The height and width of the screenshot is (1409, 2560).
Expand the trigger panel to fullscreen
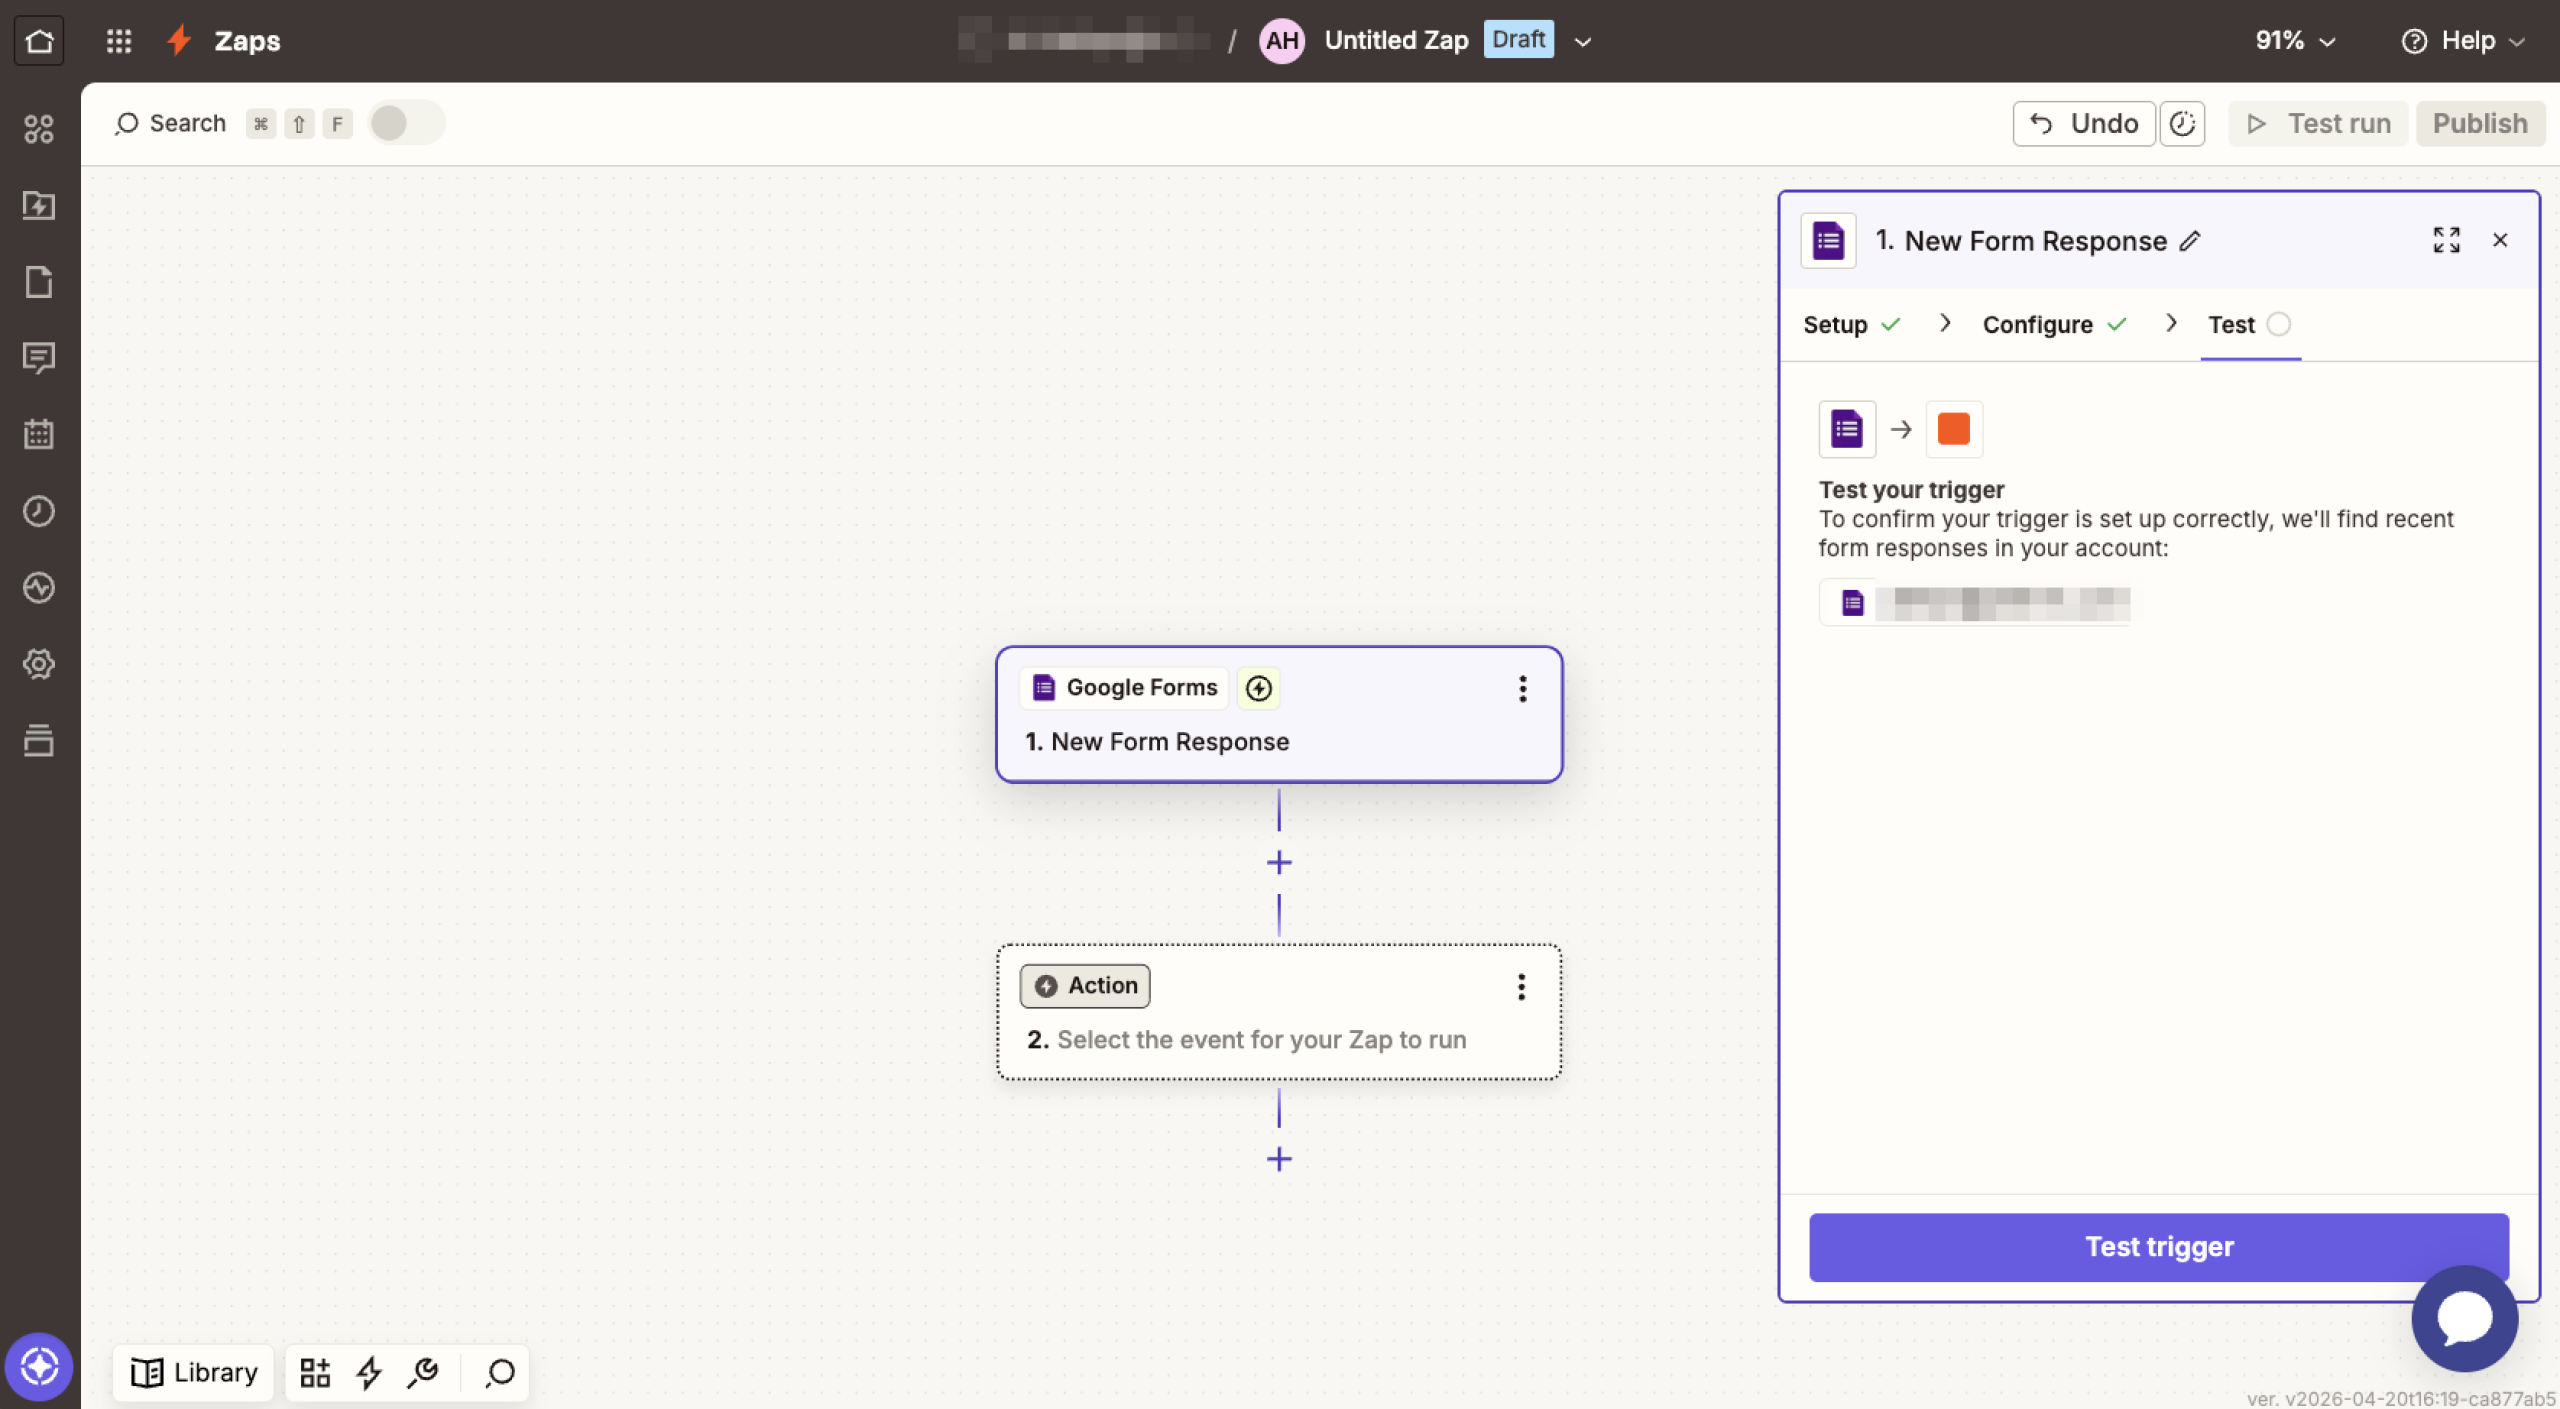click(x=2446, y=240)
